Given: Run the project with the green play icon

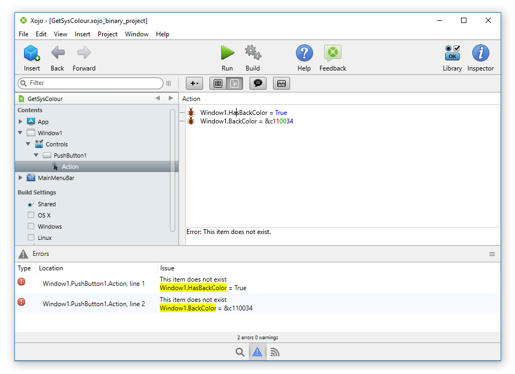Looking at the screenshot, I should point(227,53).
